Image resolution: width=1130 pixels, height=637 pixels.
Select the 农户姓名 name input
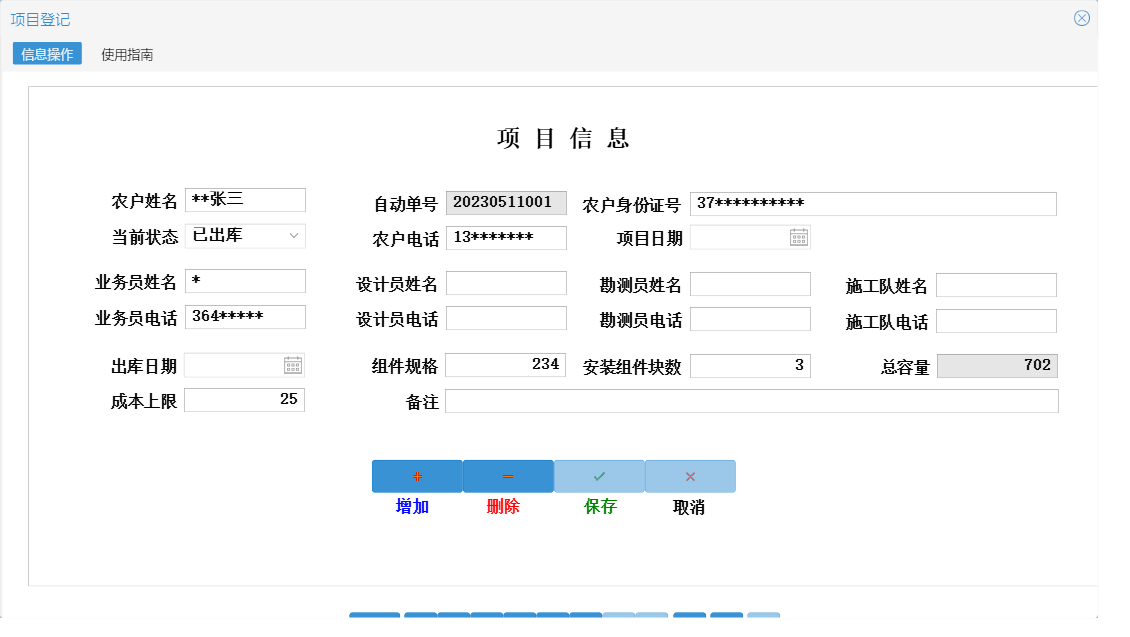click(x=245, y=199)
